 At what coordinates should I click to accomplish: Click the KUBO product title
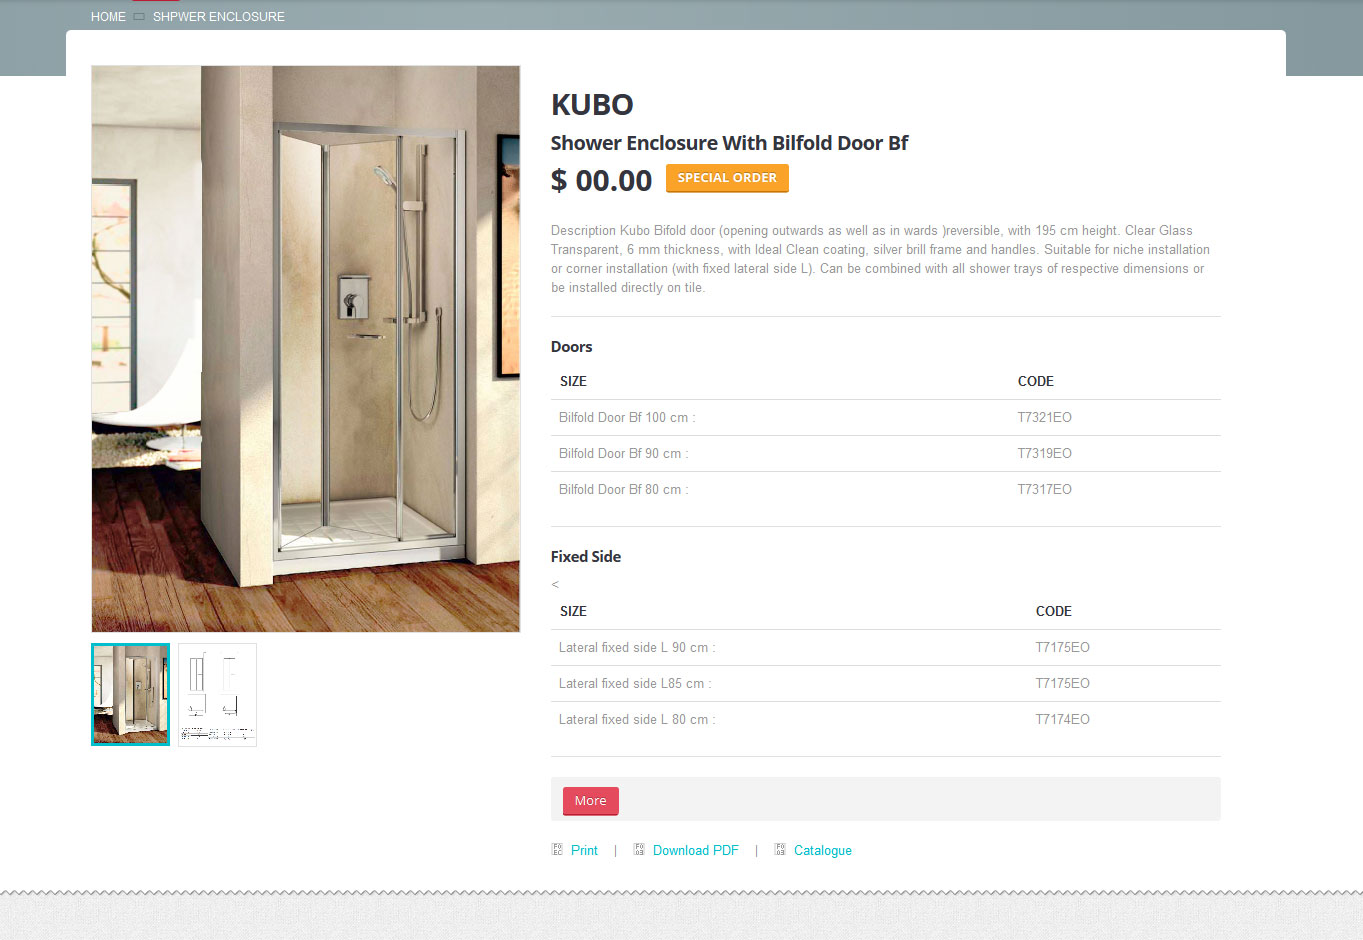(592, 105)
